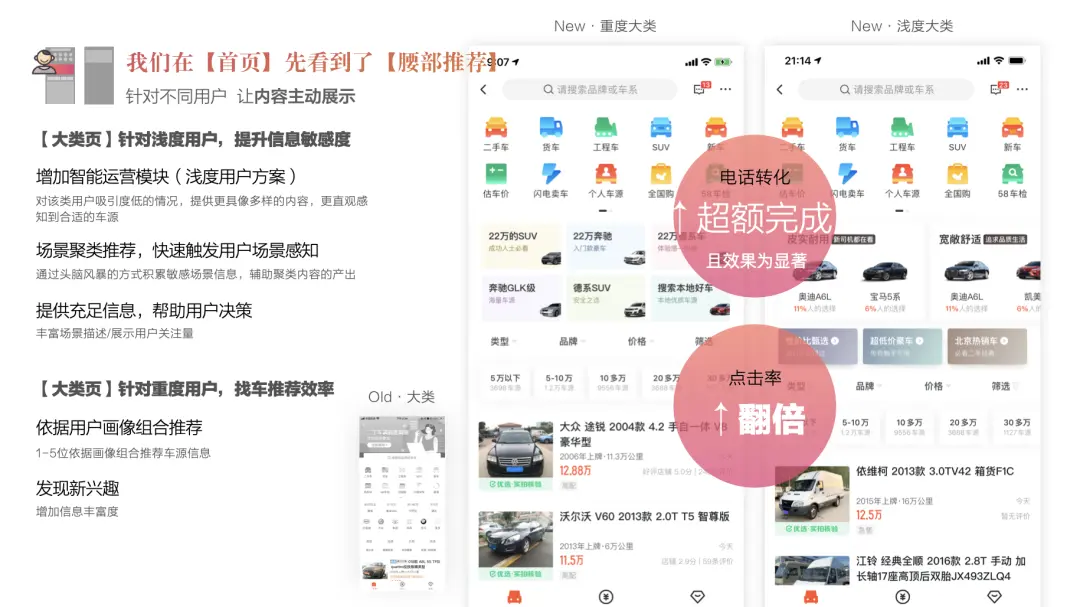This screenshot has width=1080, height=607.
Task: Choose 5-10万 price chip, 重度大类 phone
Action: point(559,382)
